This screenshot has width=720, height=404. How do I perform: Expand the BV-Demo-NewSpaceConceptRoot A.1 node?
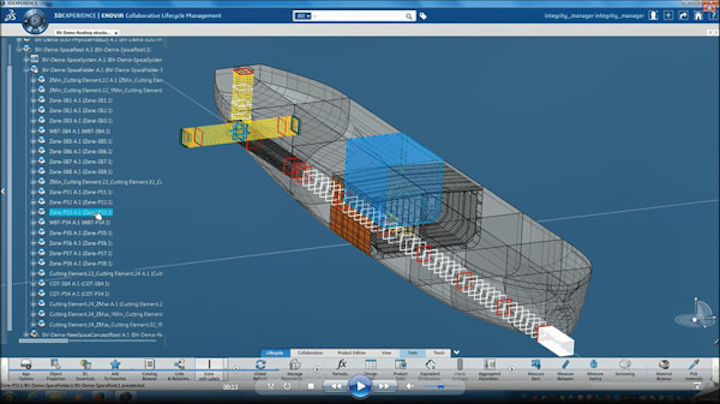tap(26, 335)
